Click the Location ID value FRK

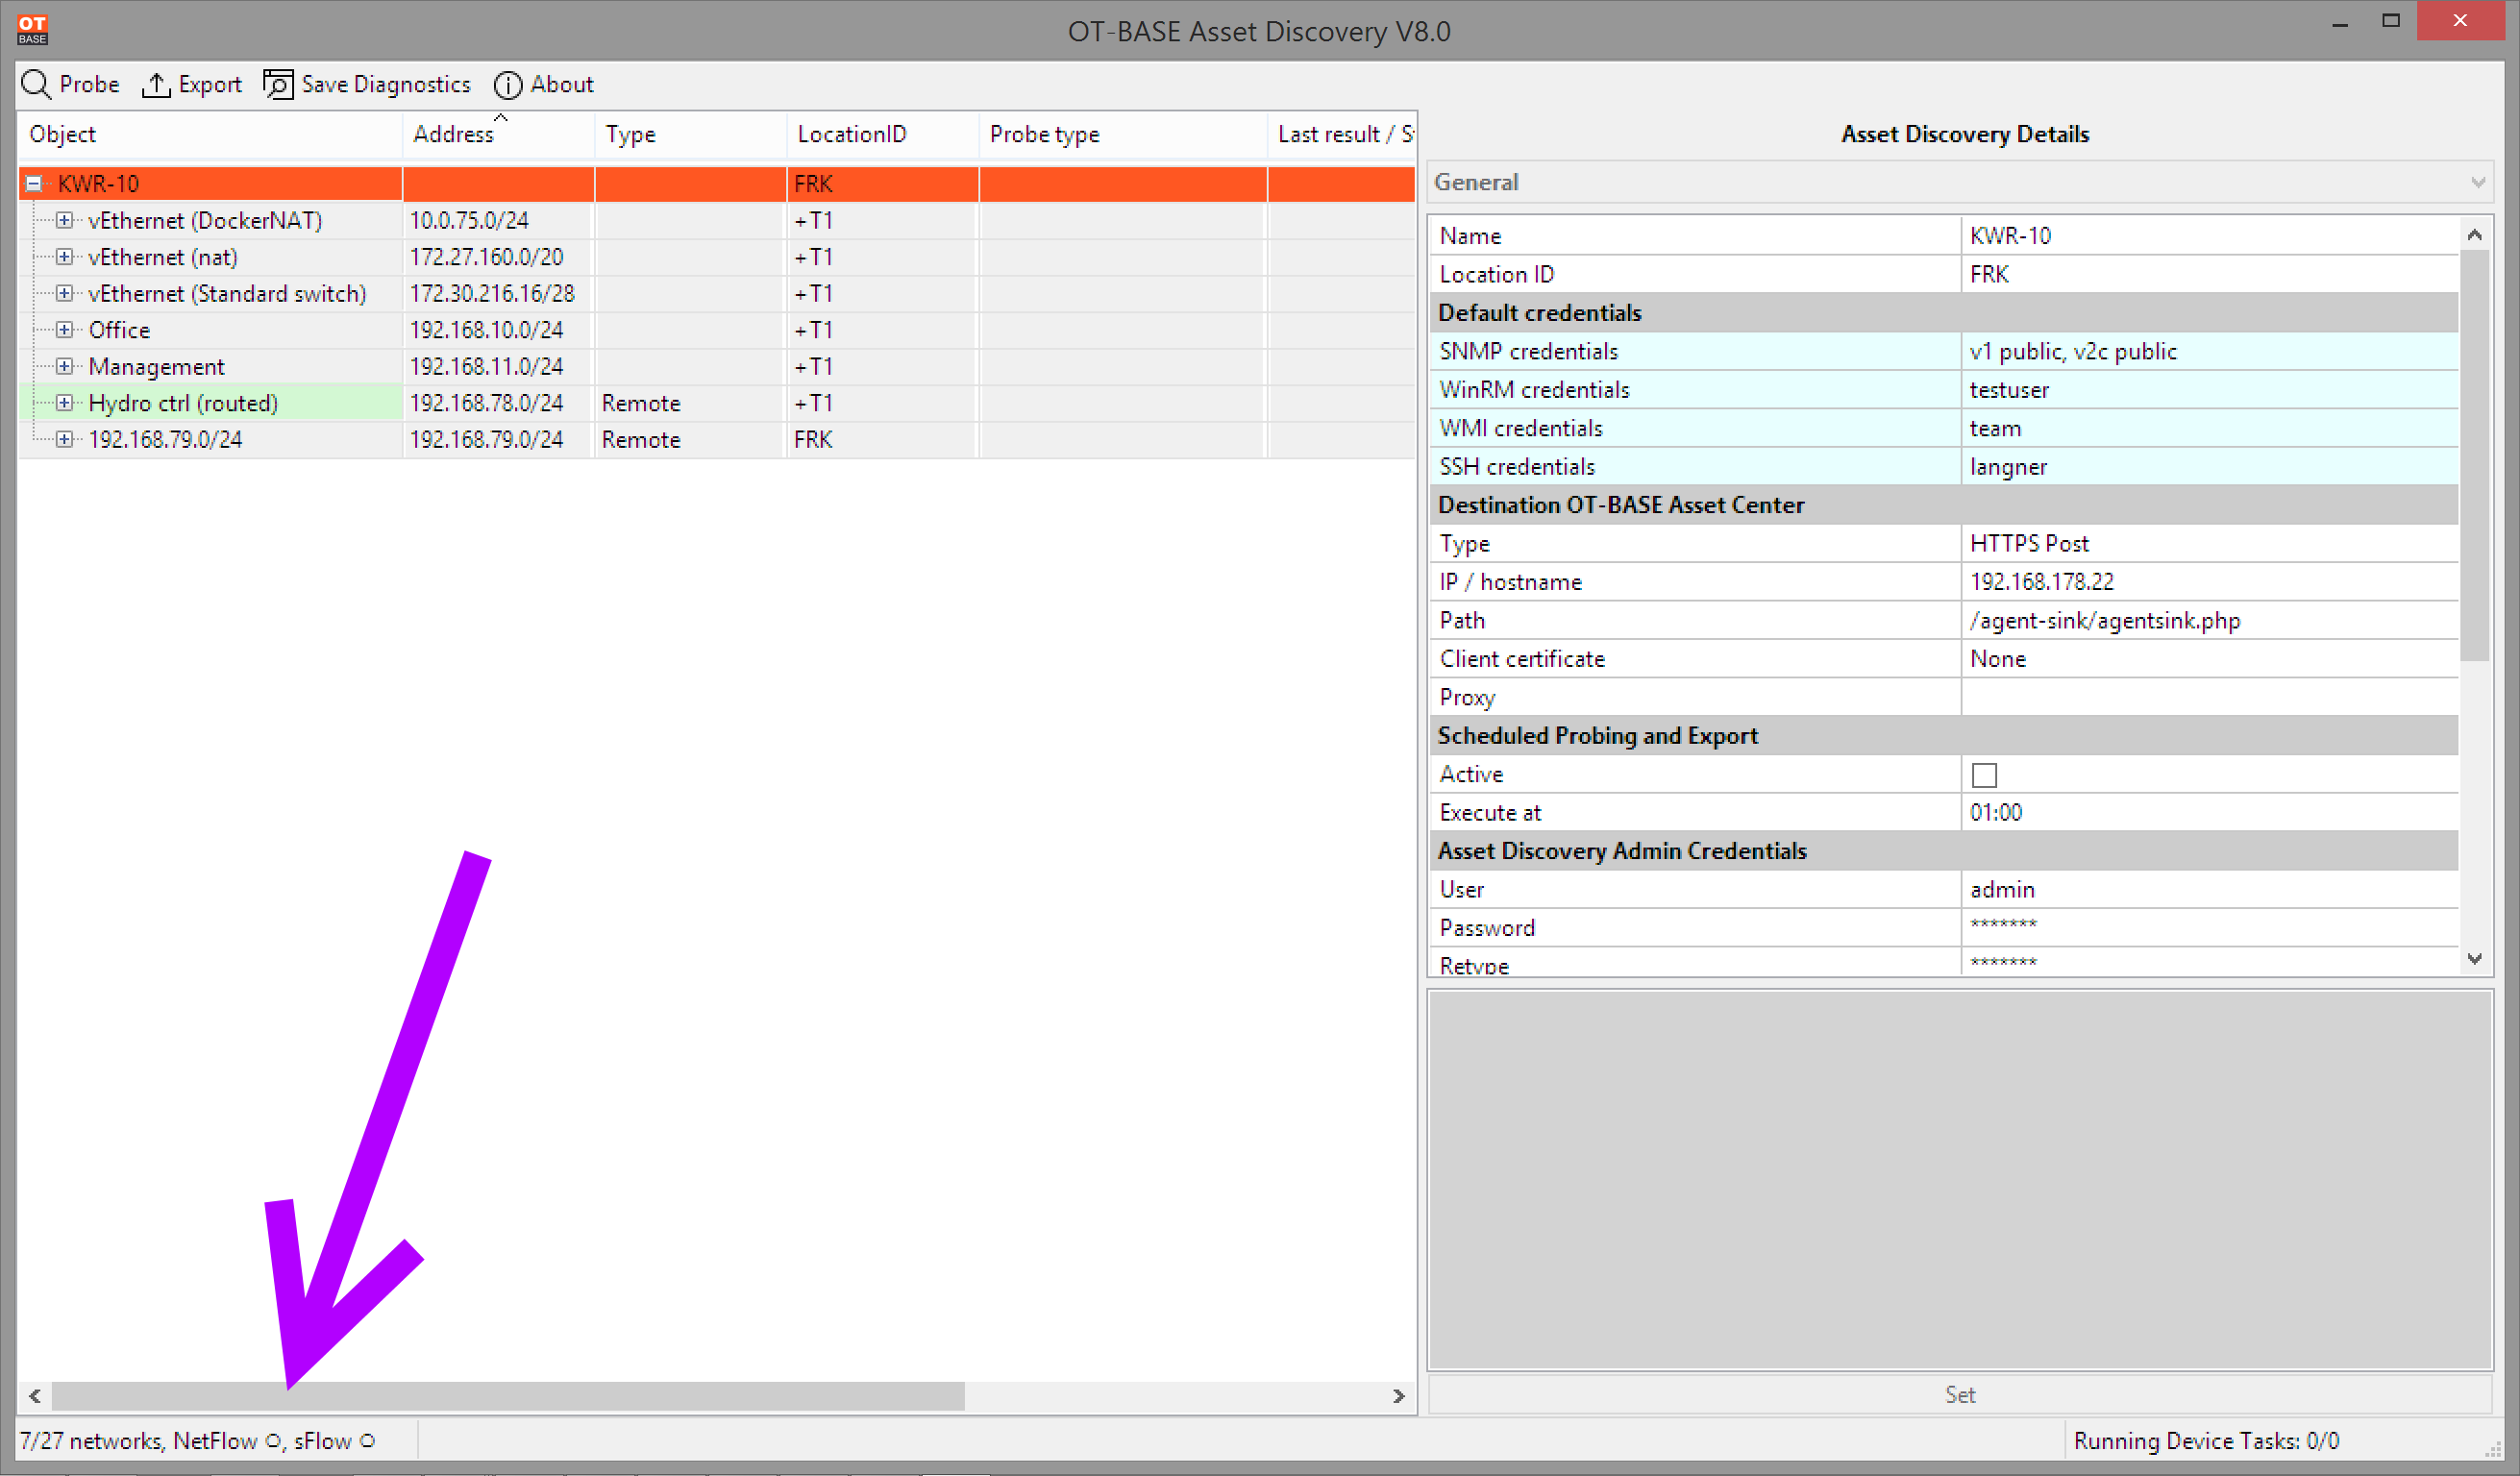[2210, 274]
